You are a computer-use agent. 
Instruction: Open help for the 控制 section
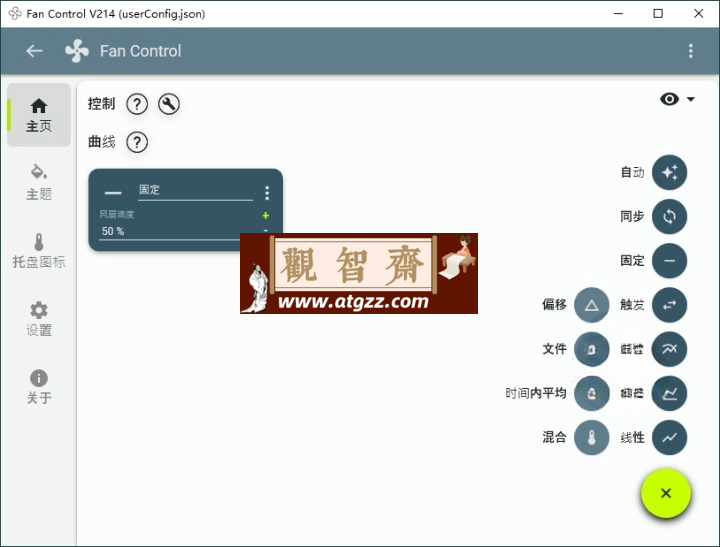pos(137,104)
